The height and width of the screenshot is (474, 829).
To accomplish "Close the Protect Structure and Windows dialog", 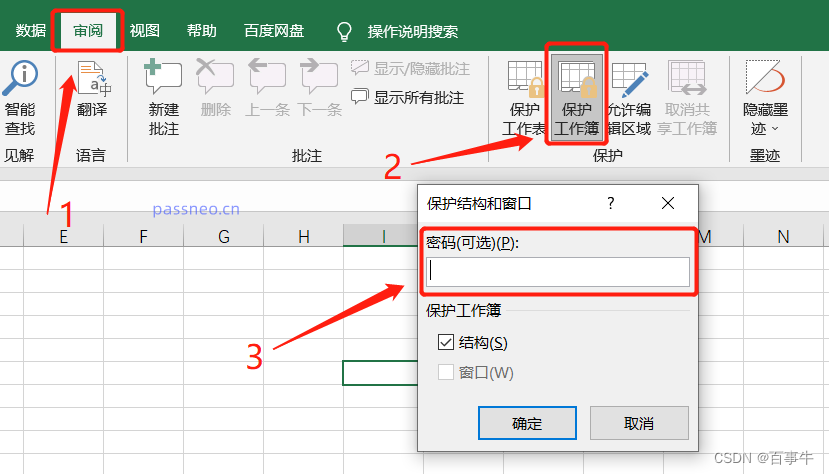I will tap(668, 203).
